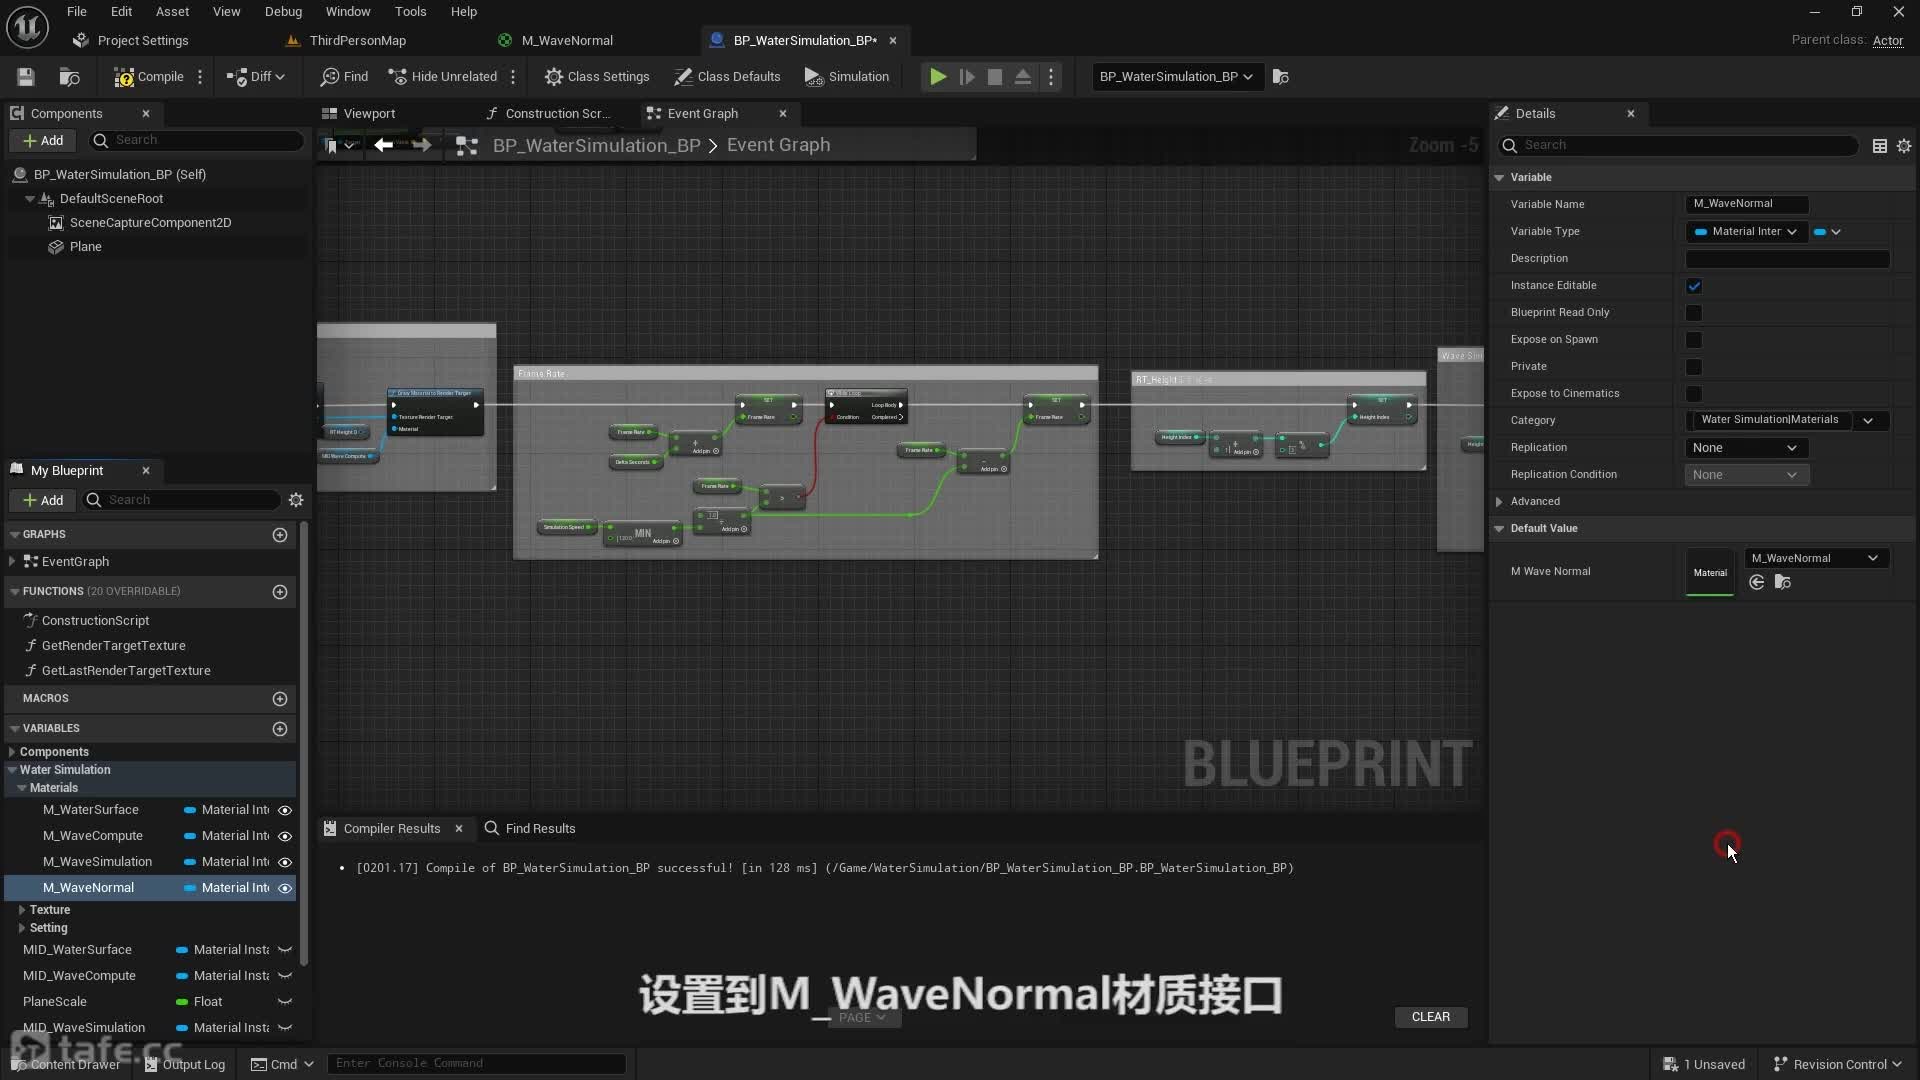
Task: Open the BP_WaterSimulation_BP debug object dropdown
Action: (x=1177, y=77)
